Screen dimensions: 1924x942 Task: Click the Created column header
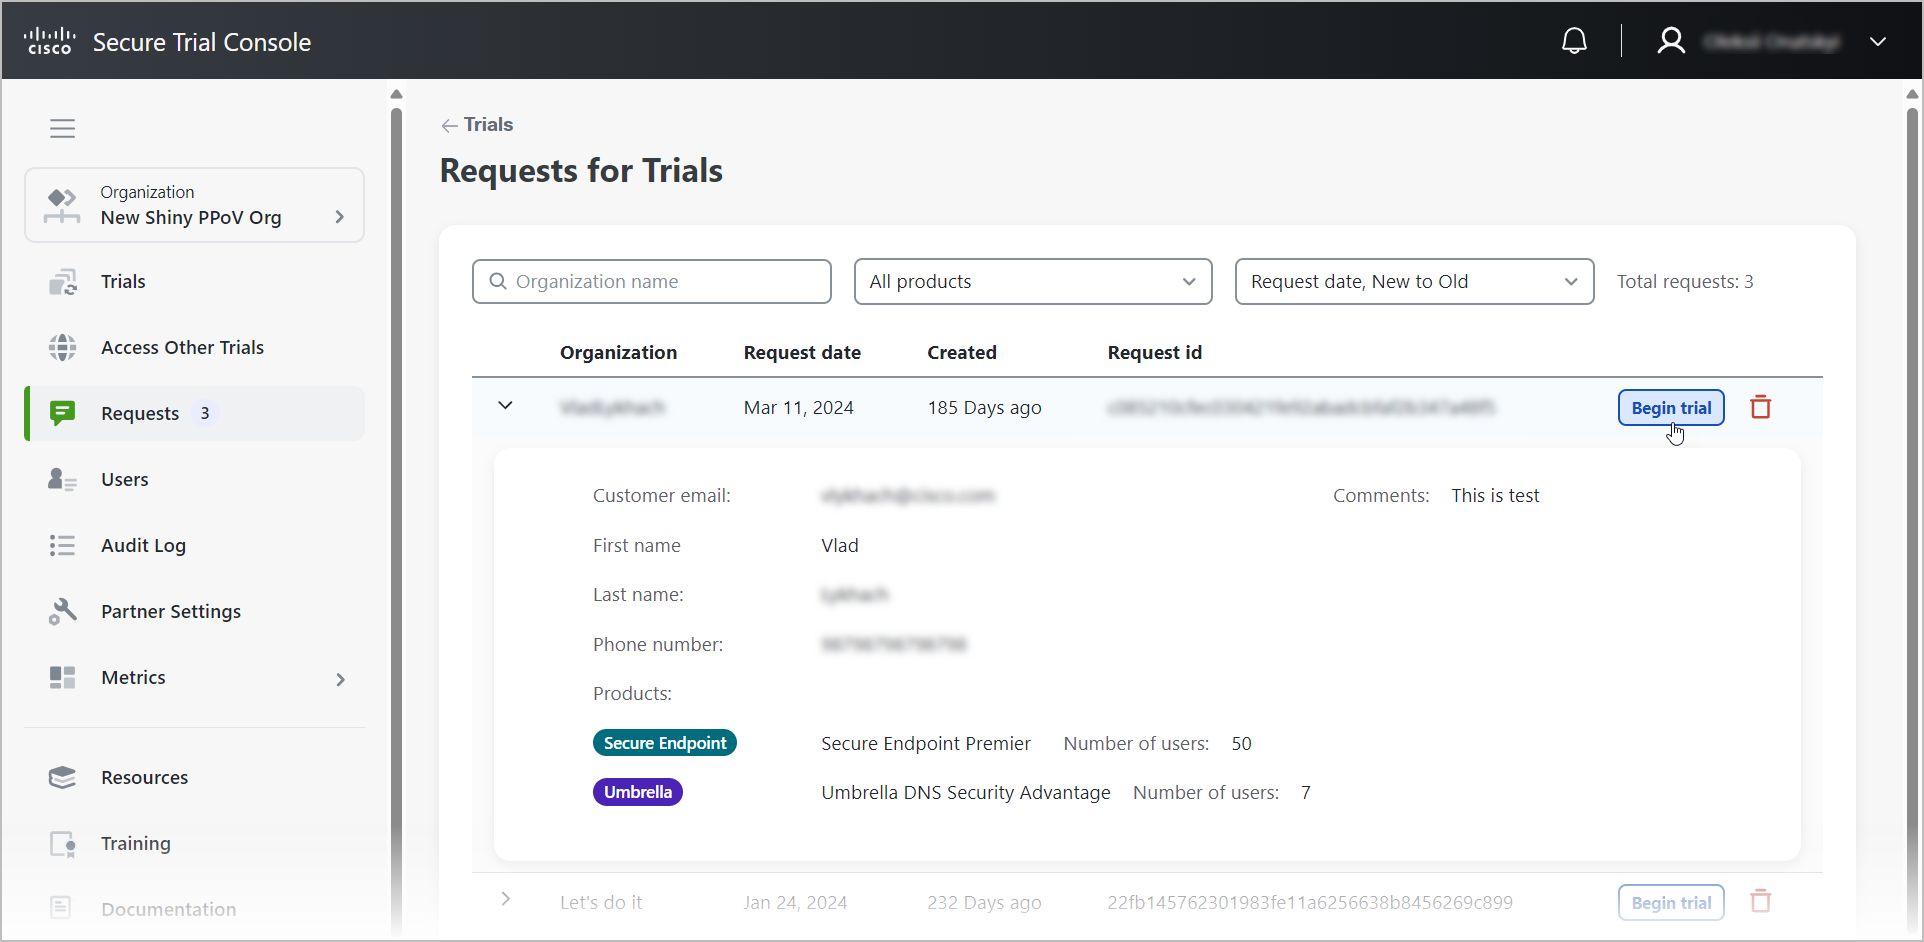click(x=962, y=353)
